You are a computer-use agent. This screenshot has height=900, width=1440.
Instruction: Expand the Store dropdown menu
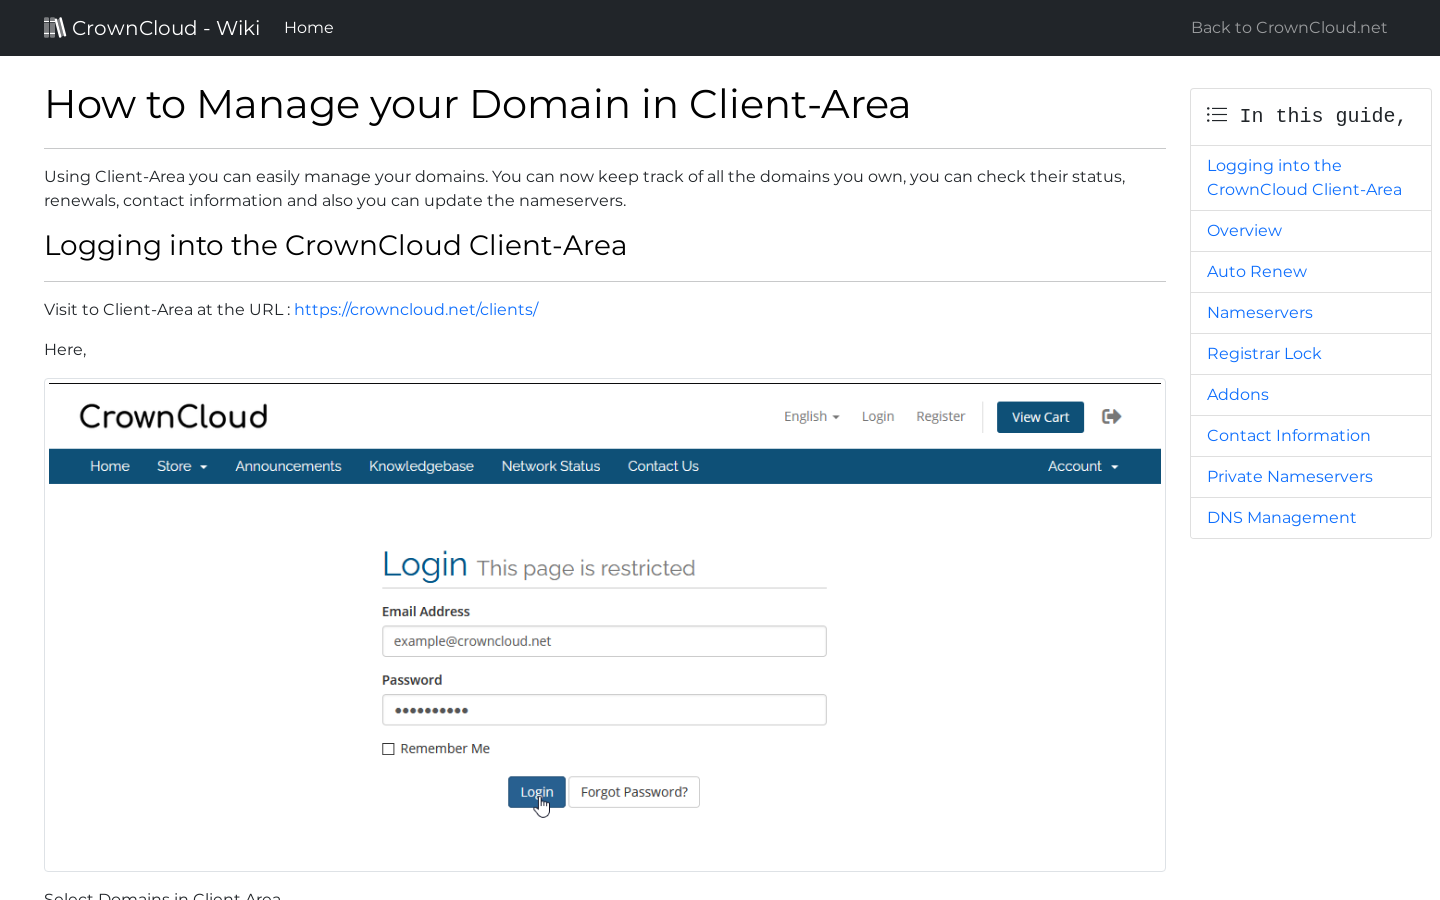click(181, 466)
